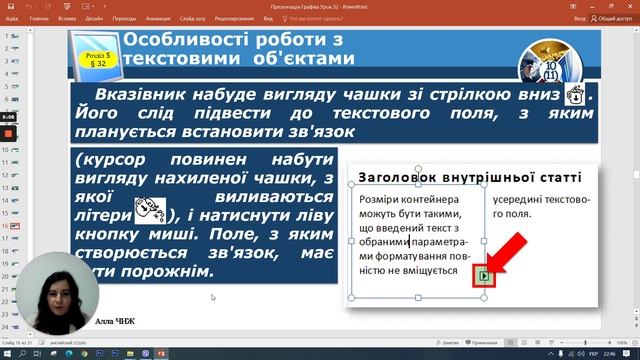This screenshot has width=640, height=360.
Task: Click the slide counter in status bar
Action: pyautogui.click(x=18, y=343)
